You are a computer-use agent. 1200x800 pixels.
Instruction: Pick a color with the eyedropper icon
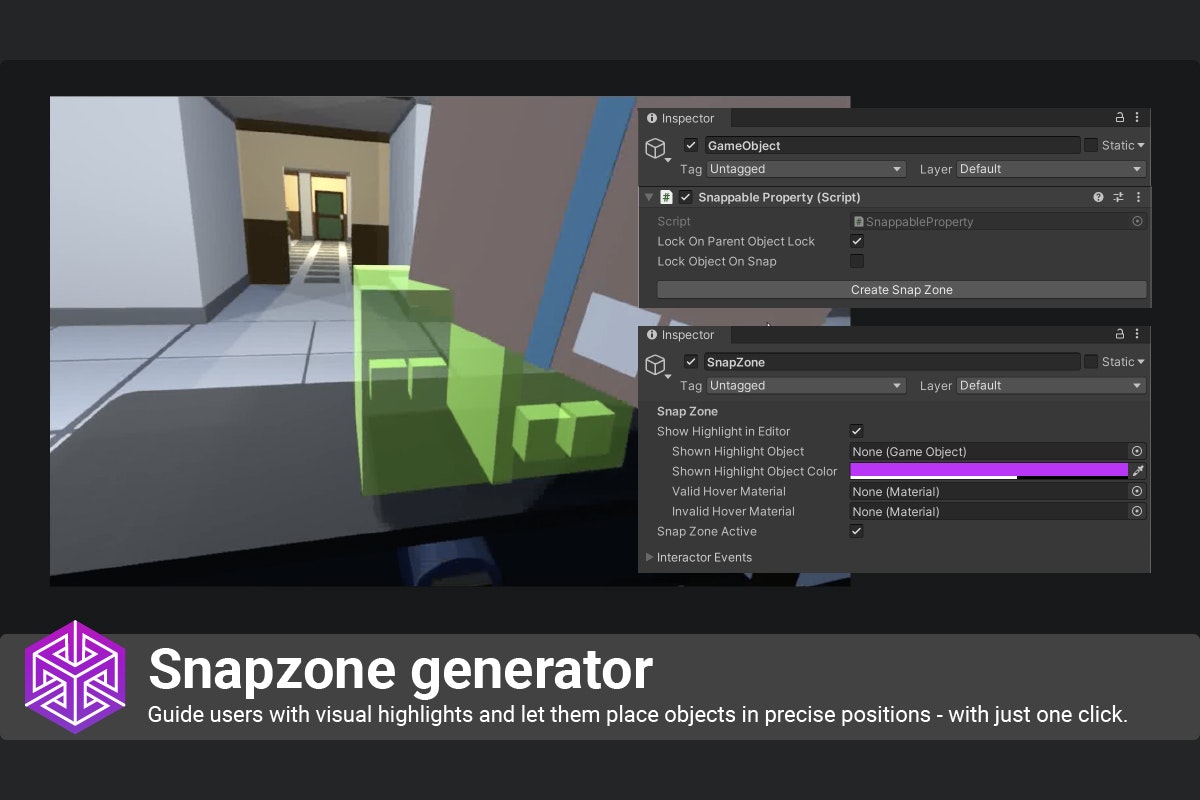pyautogui.click(x=1138, y=471)
